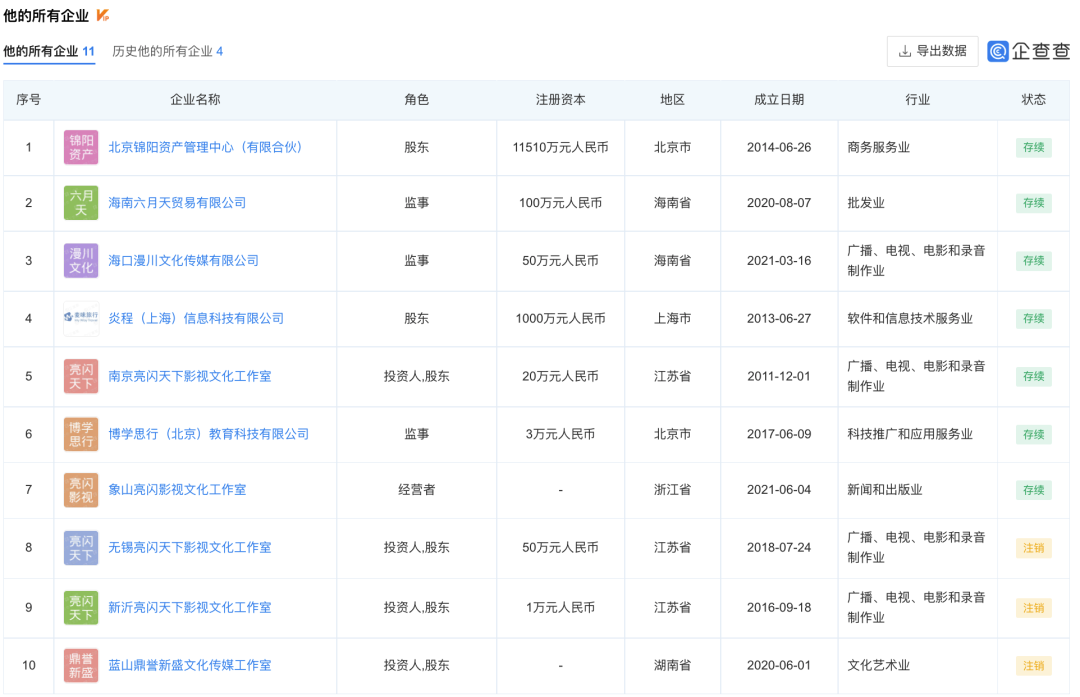Click the 注销 status badge for 无锡亮闪天下
Viewport: 1080px width, 697px height.
coord(1033,548)
